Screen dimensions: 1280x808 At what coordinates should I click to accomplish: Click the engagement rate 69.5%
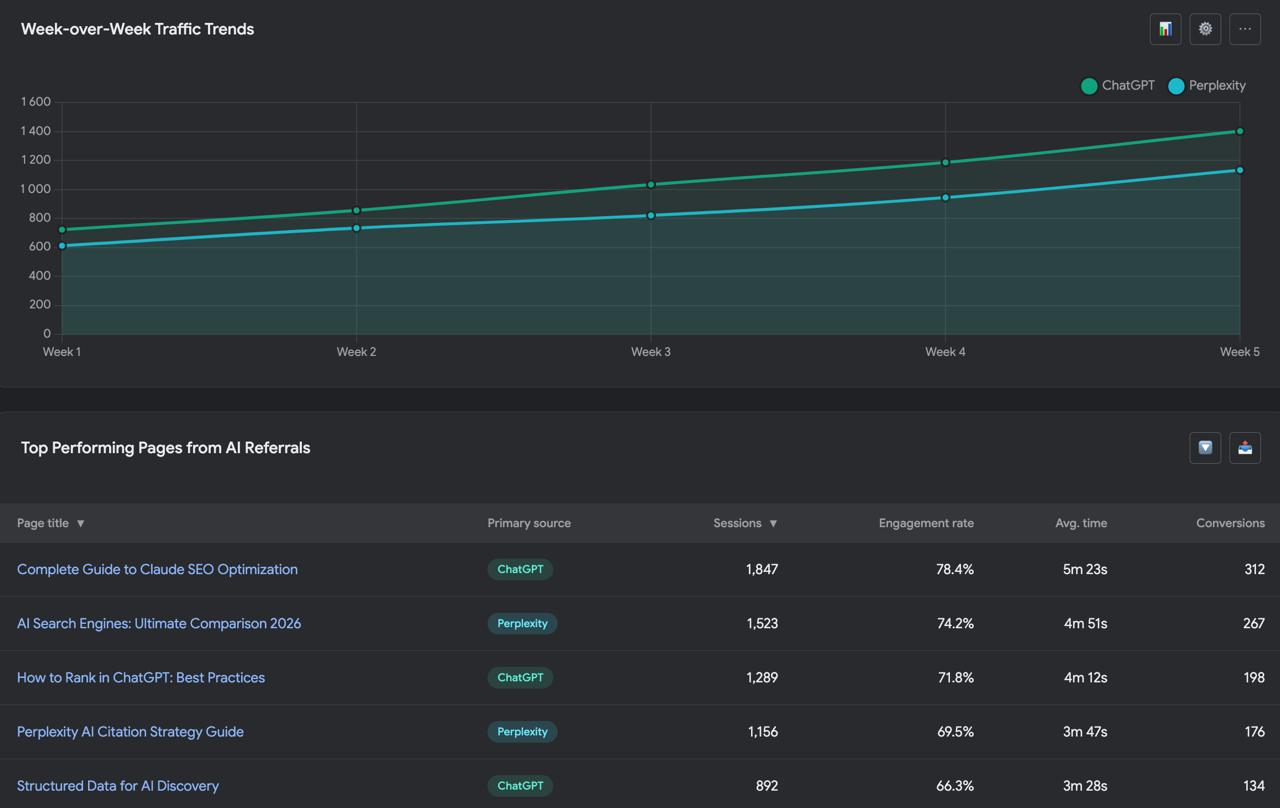955,731
